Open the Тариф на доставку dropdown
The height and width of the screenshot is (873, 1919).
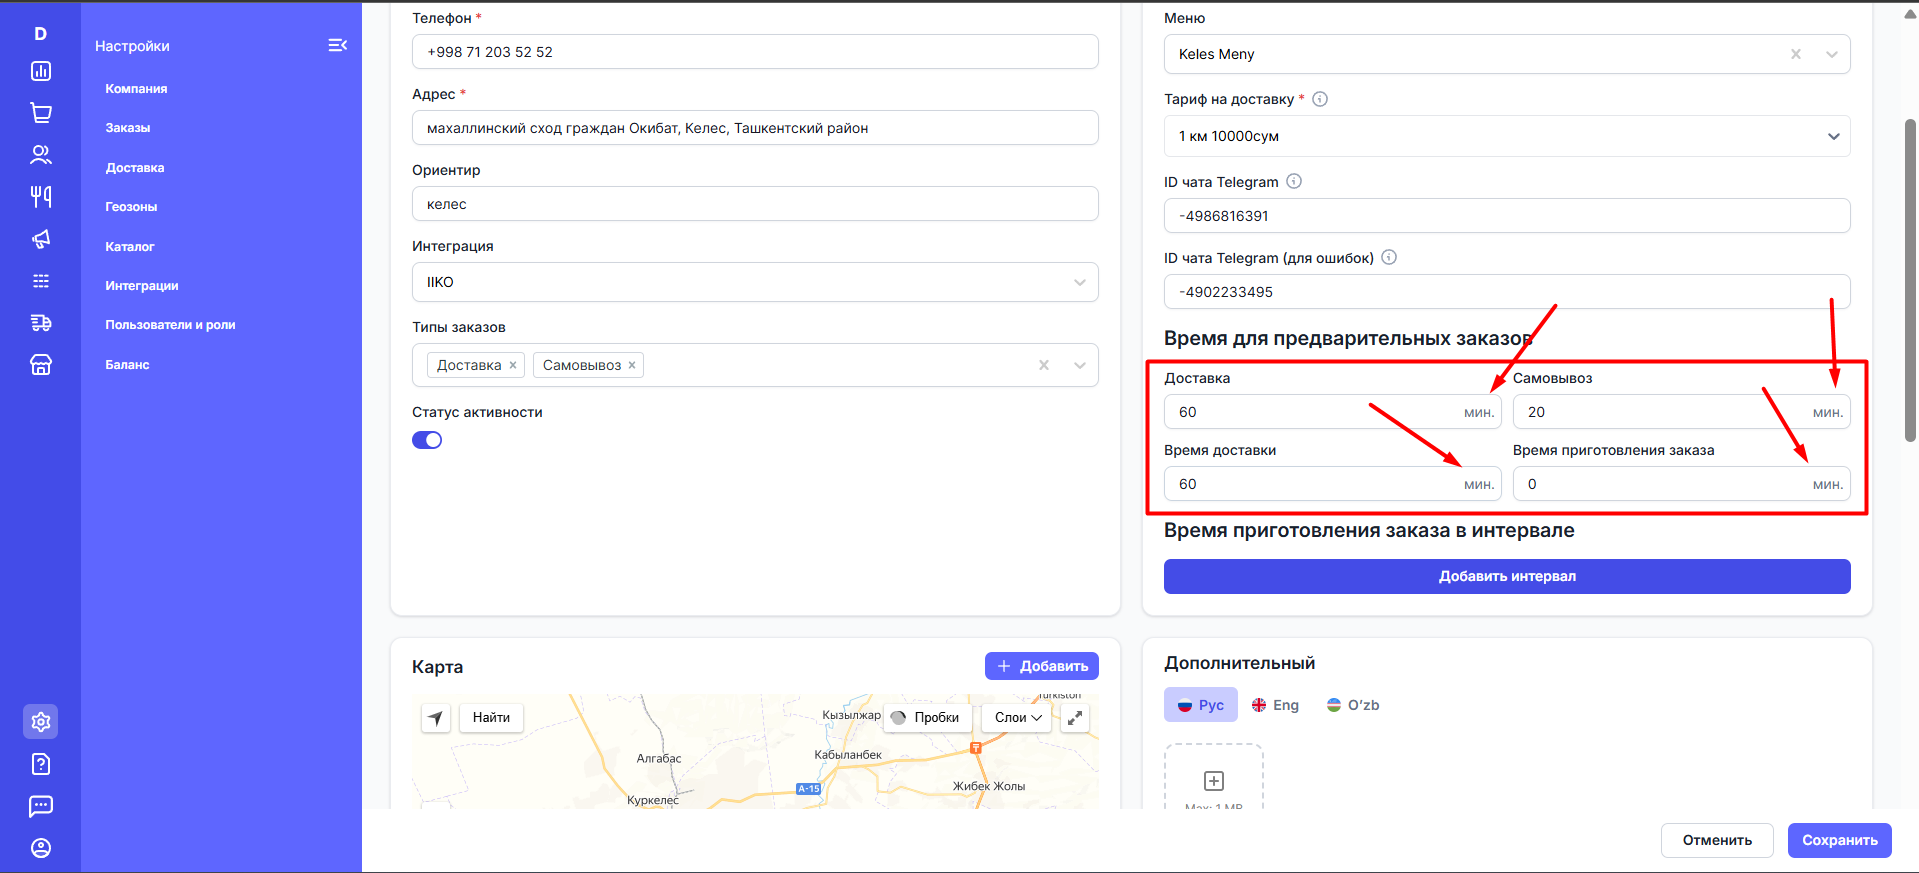click(x=1832, y=136)
